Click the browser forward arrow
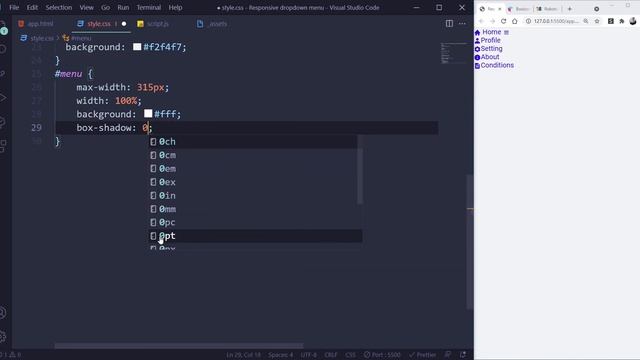Screen dimensions: 640x360 (x=492, y=21)
